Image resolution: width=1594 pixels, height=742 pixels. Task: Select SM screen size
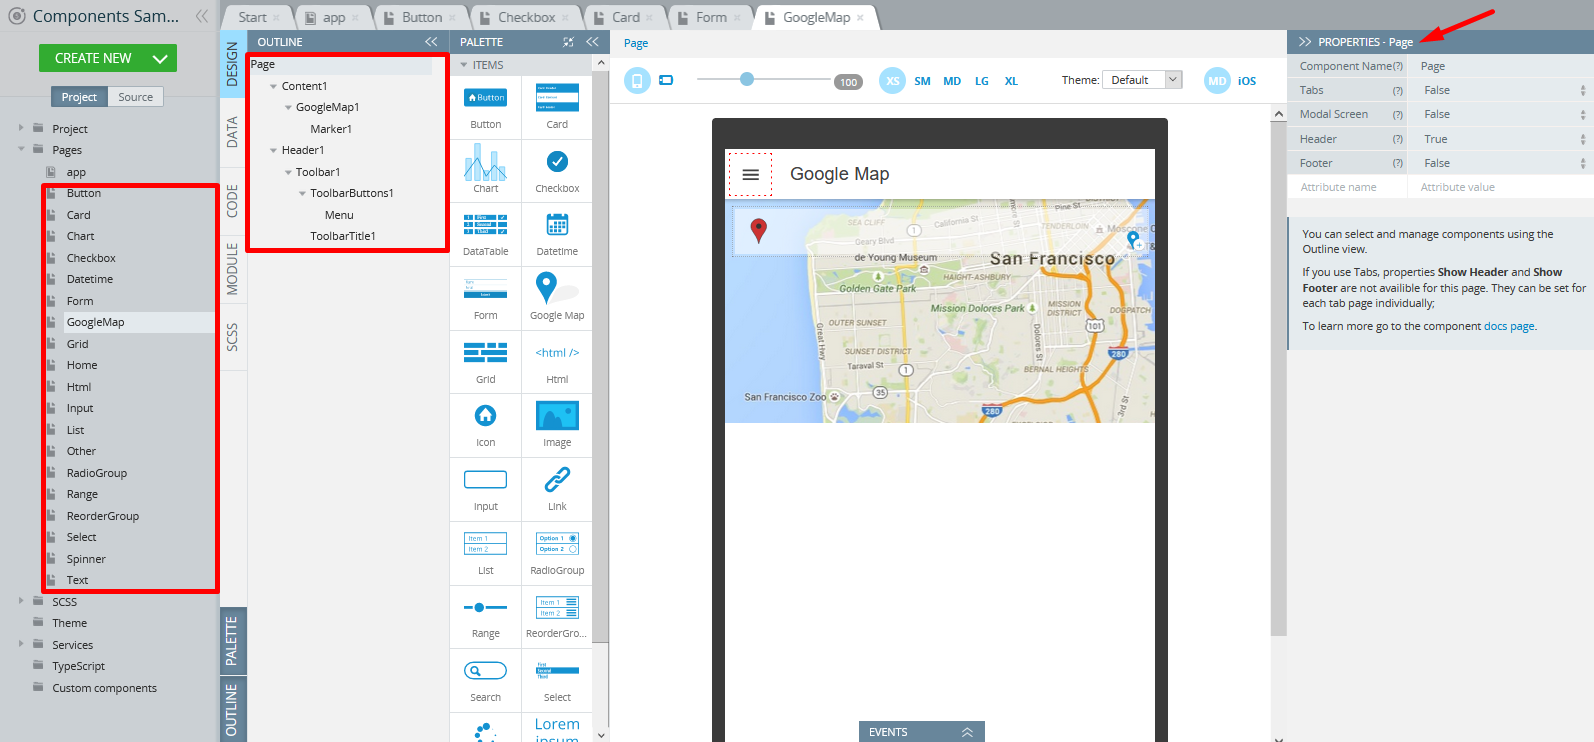pyautogui.click(x=922, y=81)
